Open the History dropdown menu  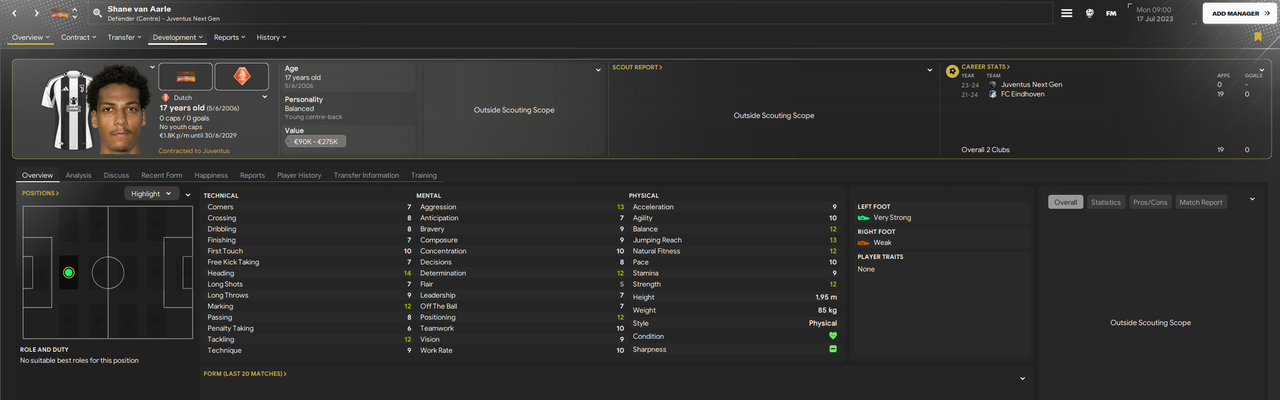(x=272, y=37)
